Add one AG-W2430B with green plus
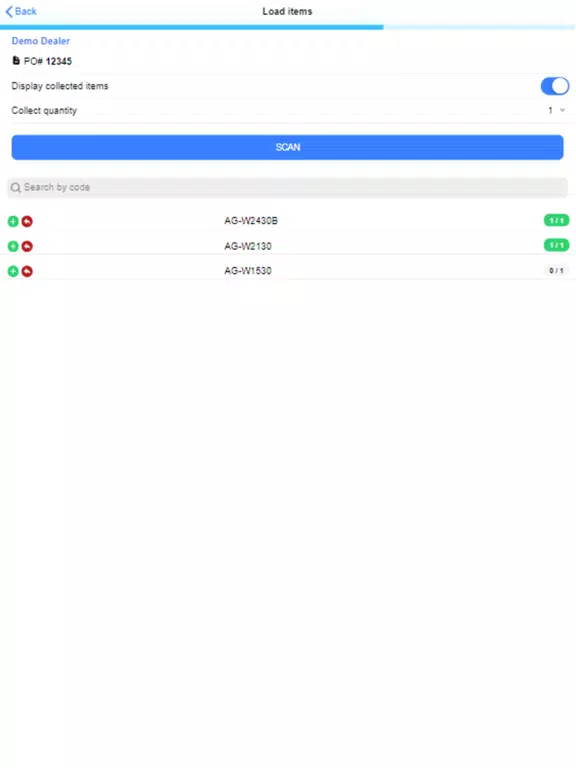576x768 pixels. 13,221
